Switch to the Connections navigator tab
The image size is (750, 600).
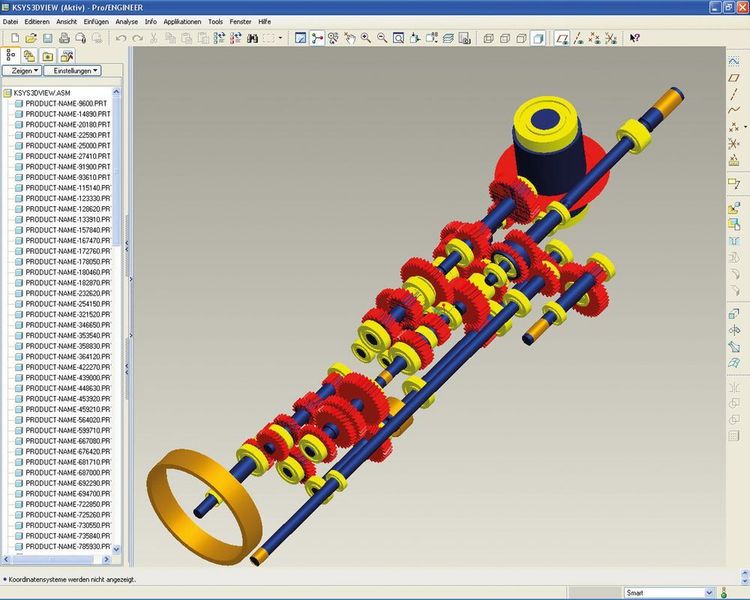(66, 56)
